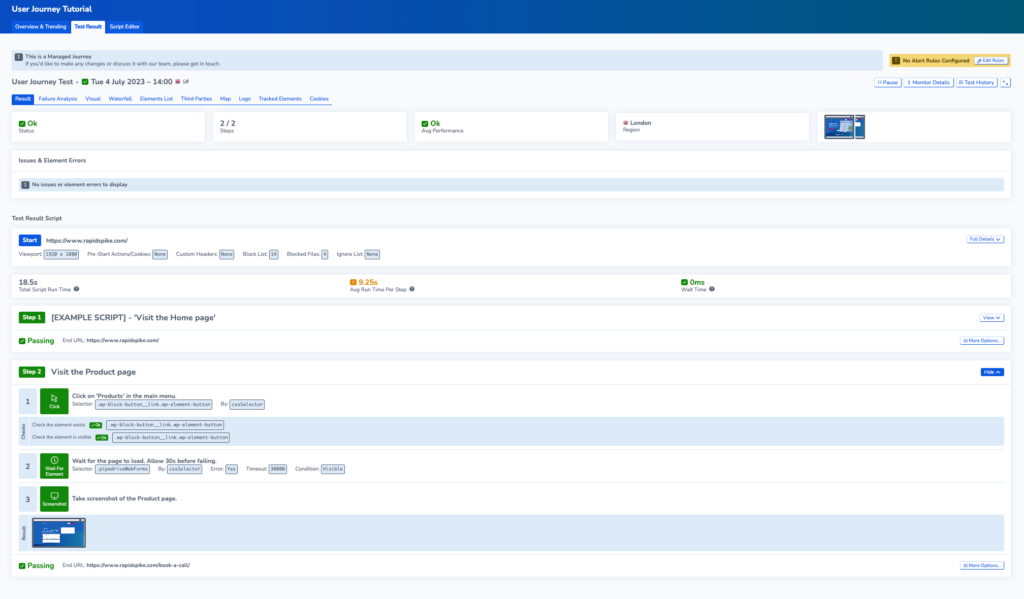
Task: Click the Block List value 14
Action: tap(274, 254)
